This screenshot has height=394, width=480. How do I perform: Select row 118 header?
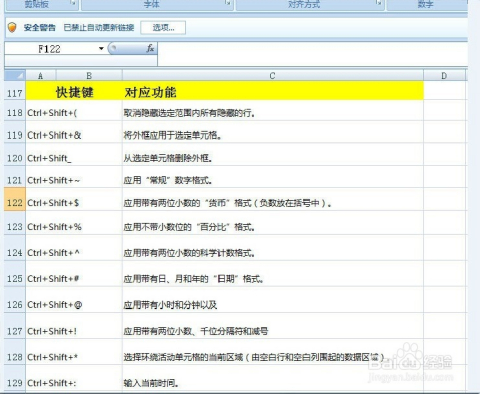[x=15, y=111]
